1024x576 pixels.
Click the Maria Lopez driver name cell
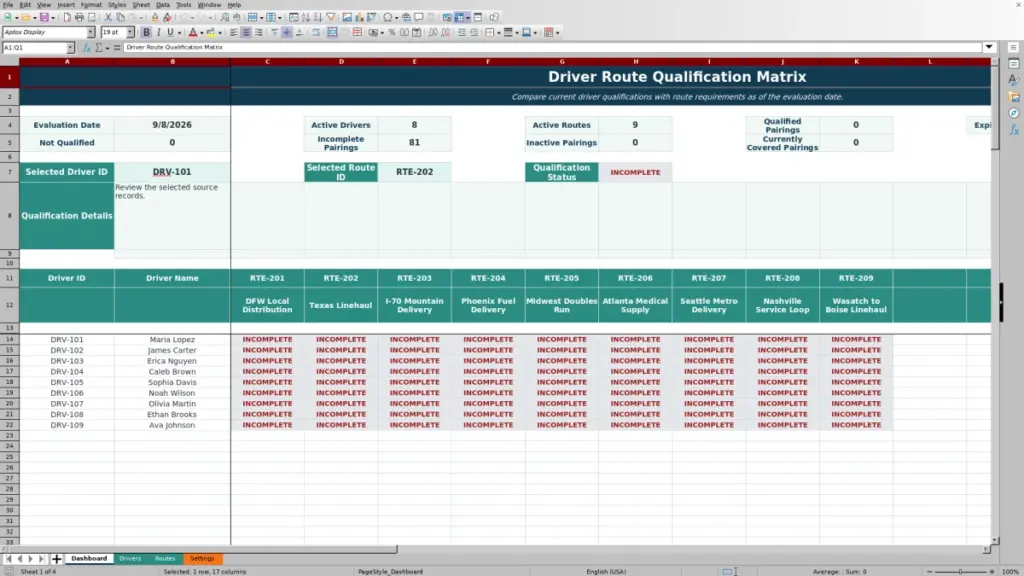click(172, 340)
